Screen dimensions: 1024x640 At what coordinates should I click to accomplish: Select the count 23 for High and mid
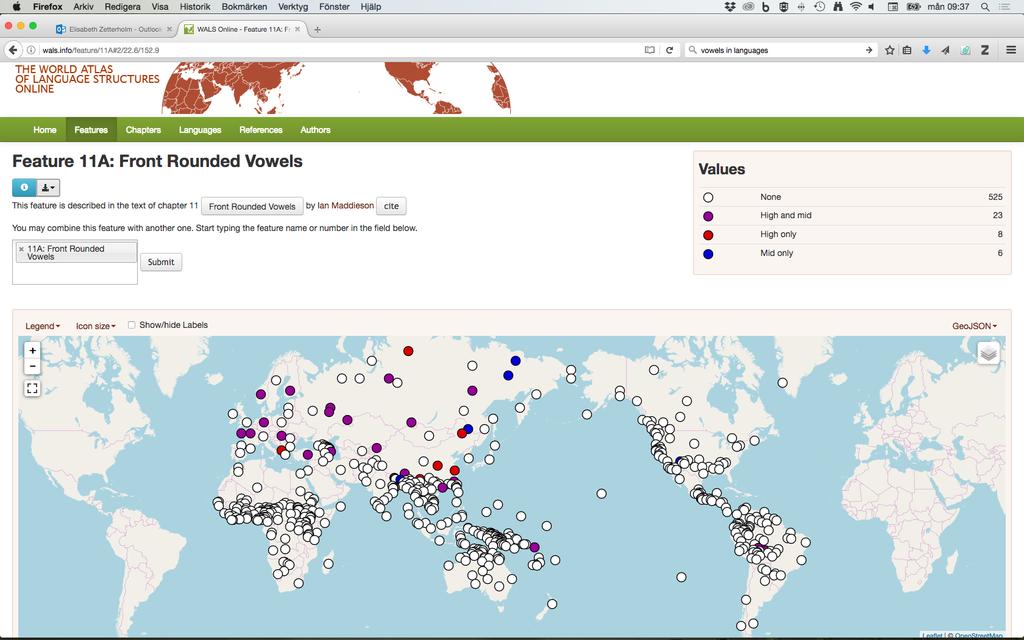(x=997, y=215)
